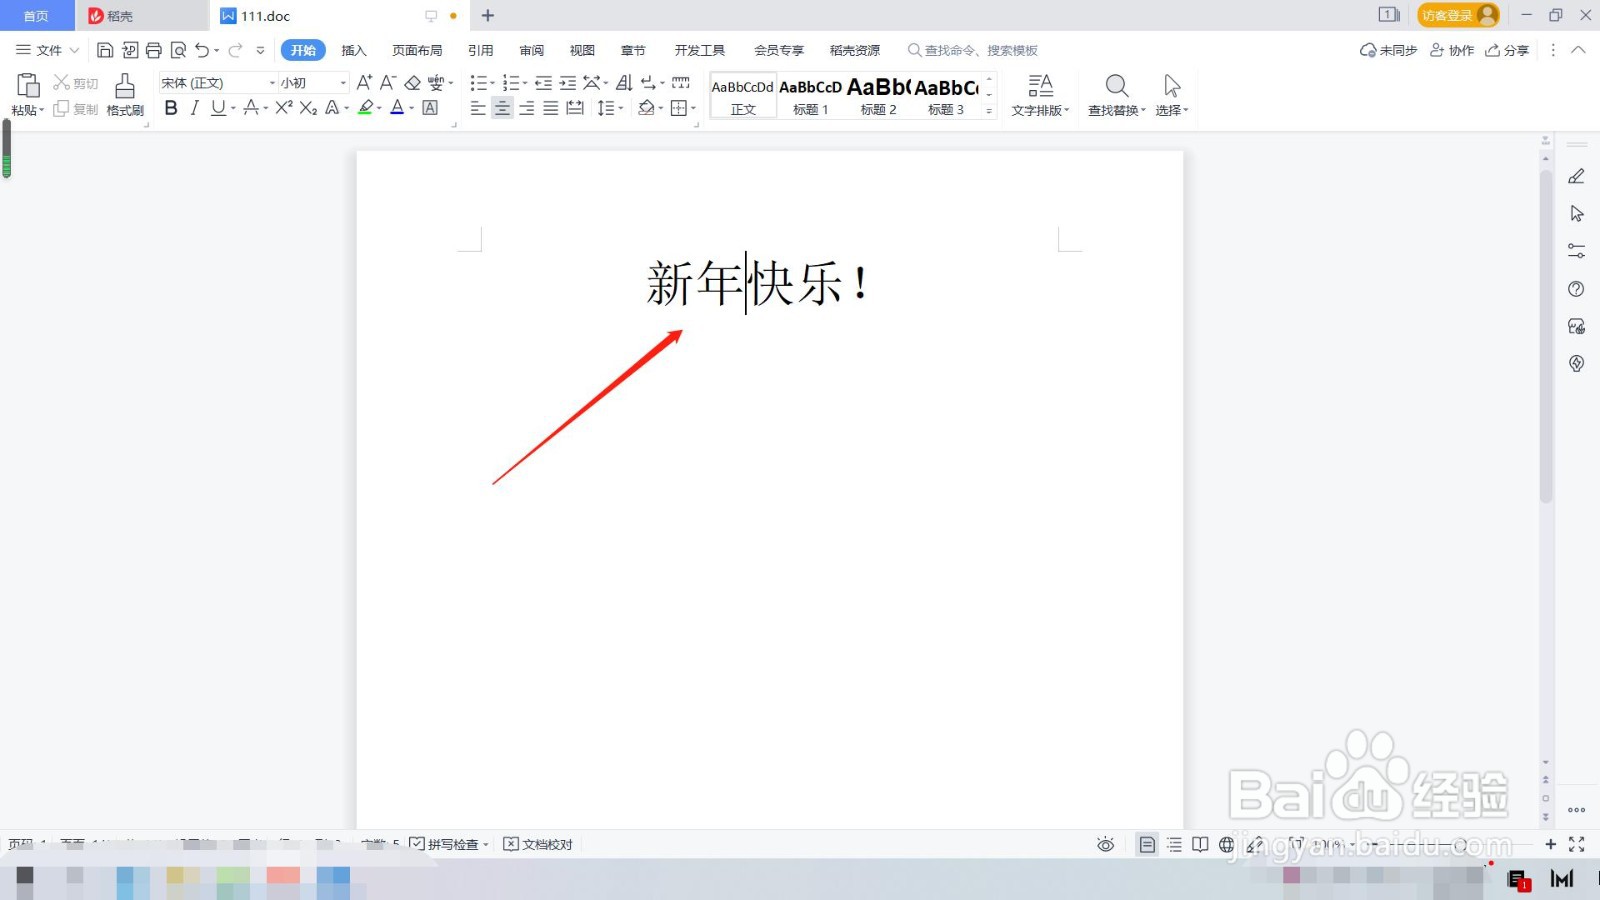
Task: Toggle Underline formatting
Action: 217,108
